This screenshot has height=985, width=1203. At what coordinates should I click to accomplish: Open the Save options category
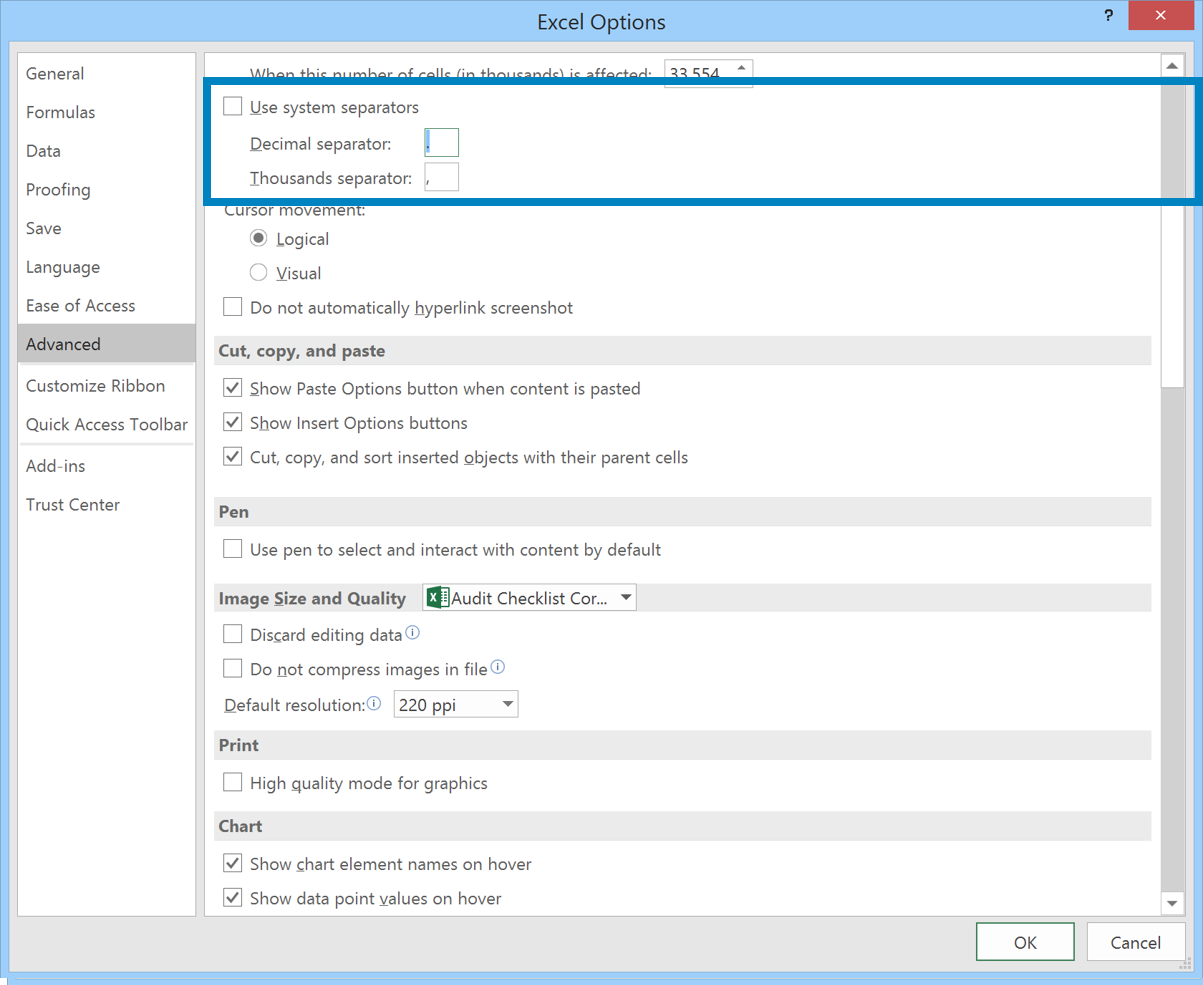[106, 228]
